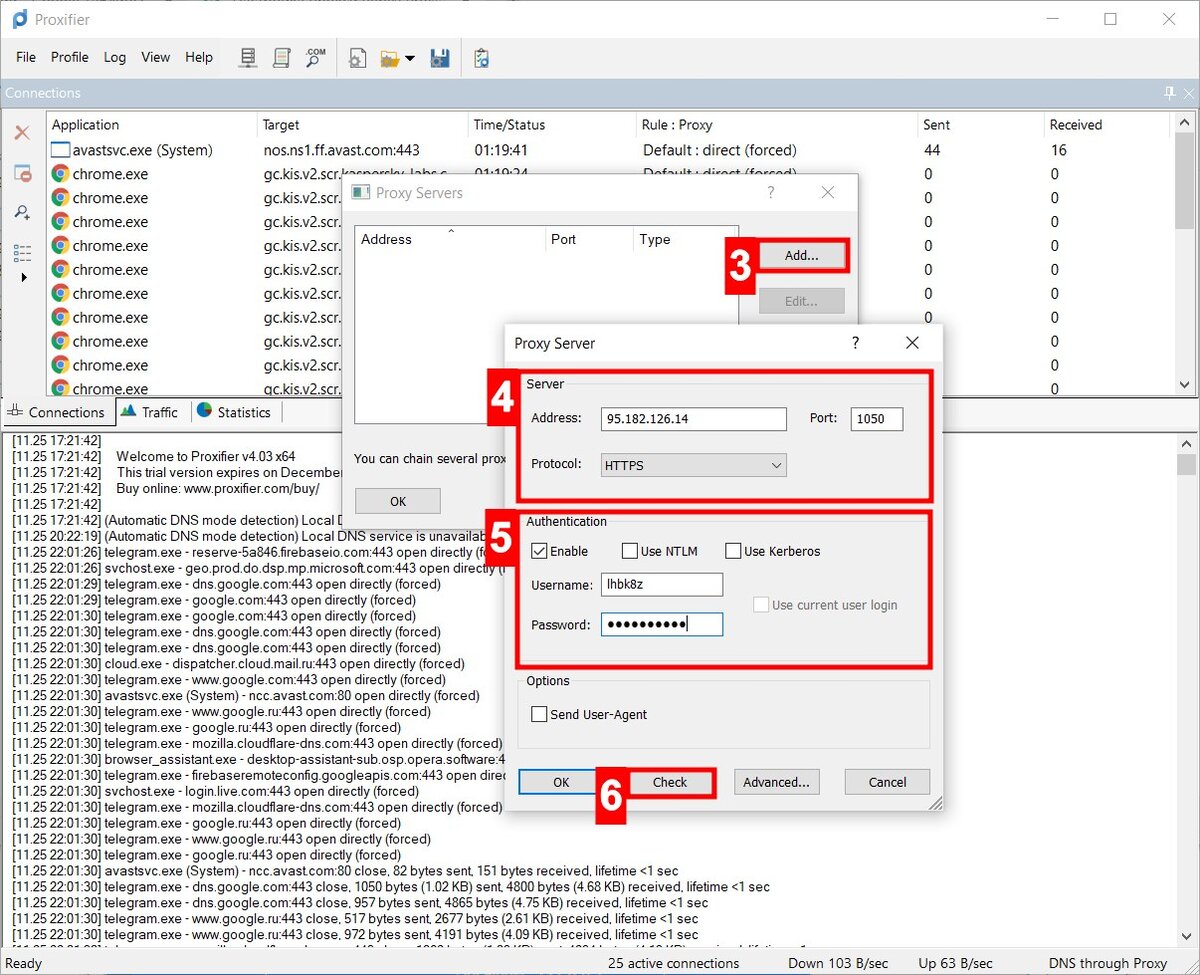Click the clipboard checklist toolbar icon
The width and height of the screenshot is (1200, 975).
coord(481,58)
